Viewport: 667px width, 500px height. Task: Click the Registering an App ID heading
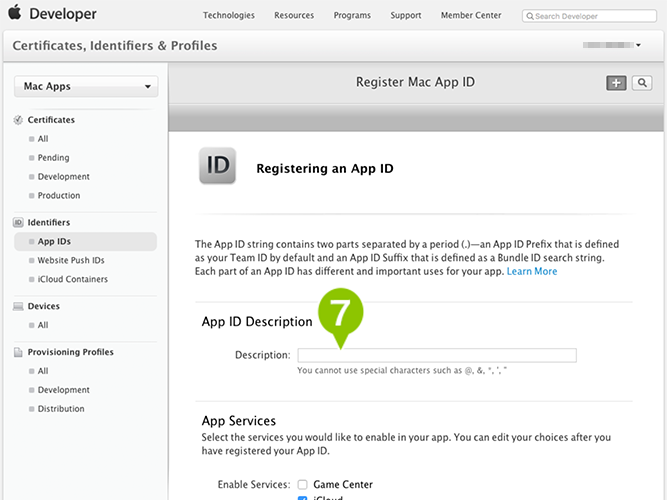tap(325, 169)
